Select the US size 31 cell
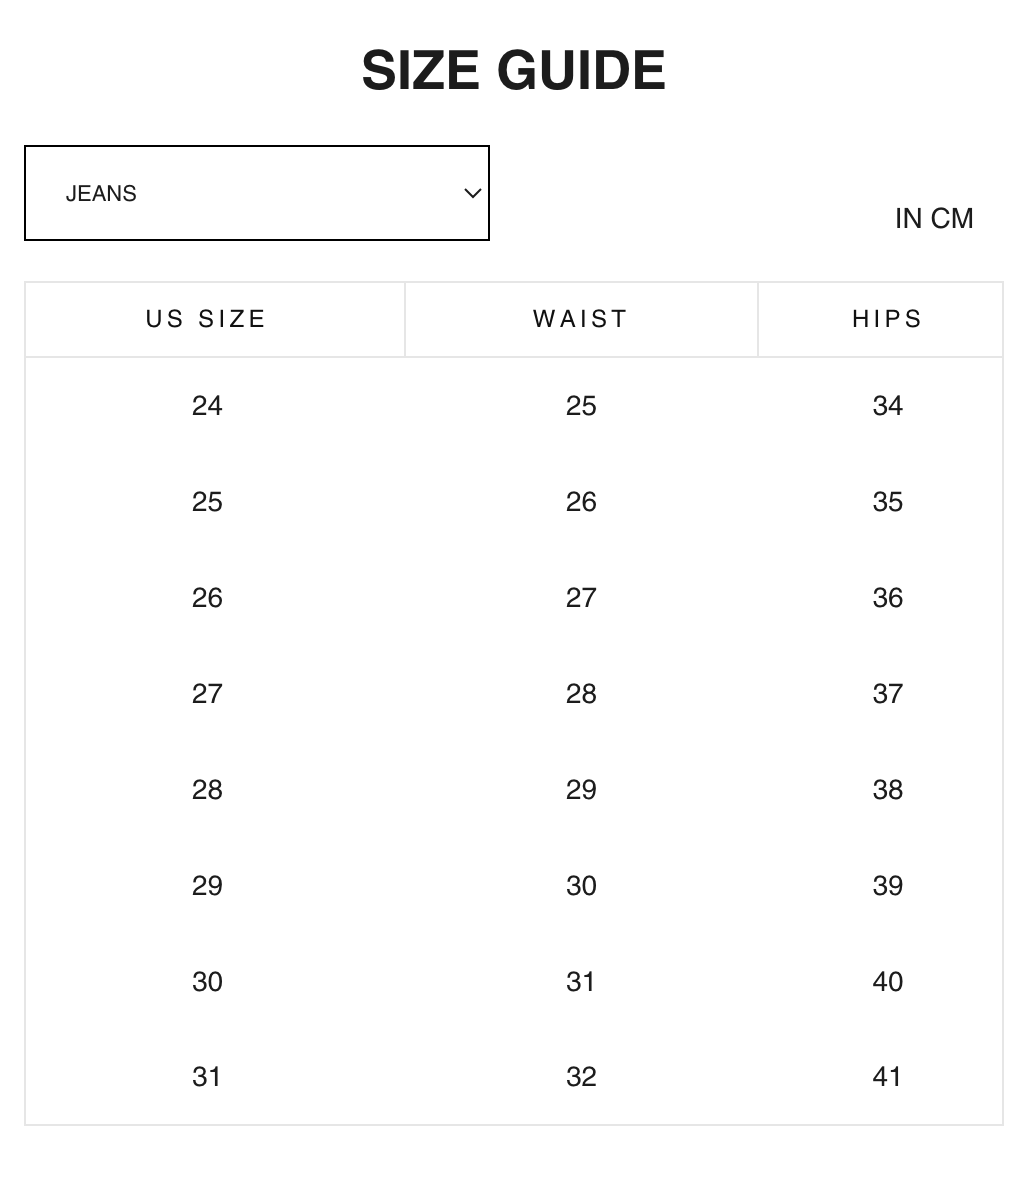This screenshot has height=1184, width=1034. tap(207, 1077)
